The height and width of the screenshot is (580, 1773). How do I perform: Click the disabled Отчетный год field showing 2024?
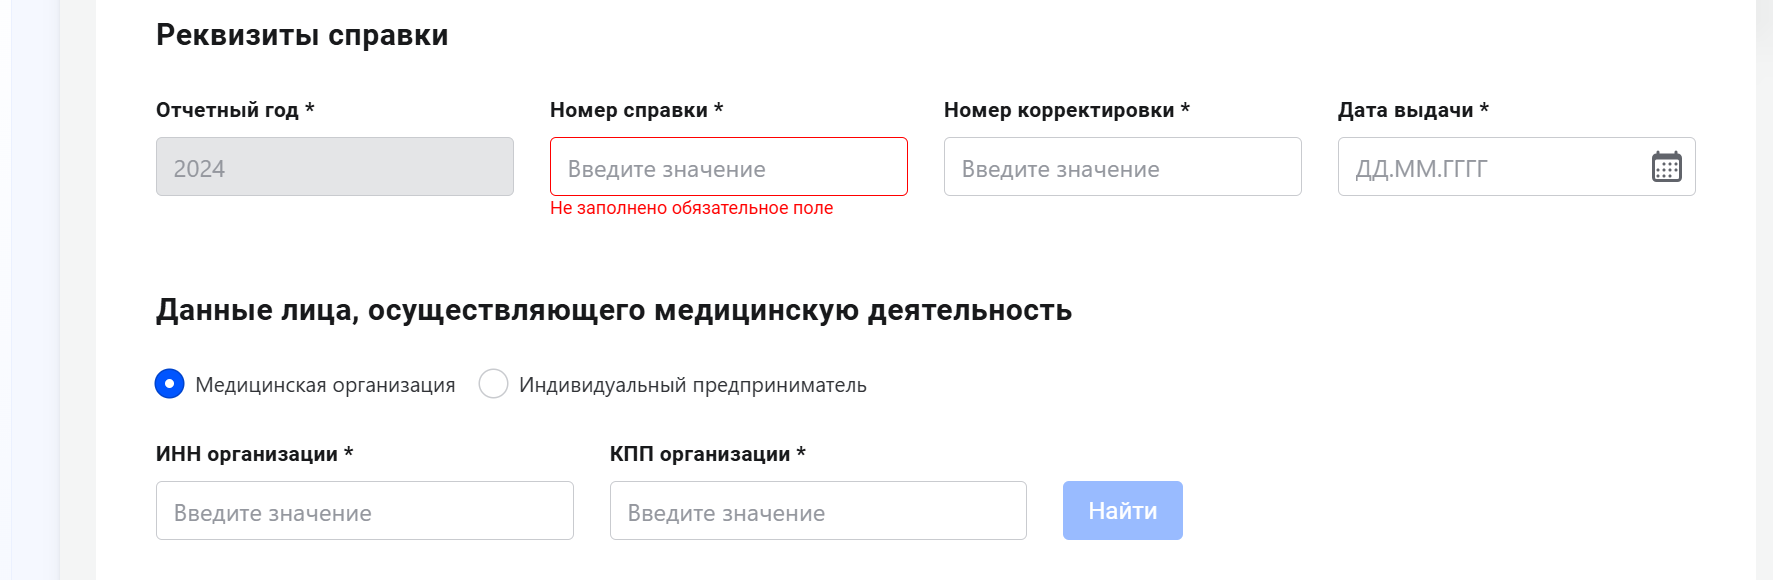(x=334, y=167)
